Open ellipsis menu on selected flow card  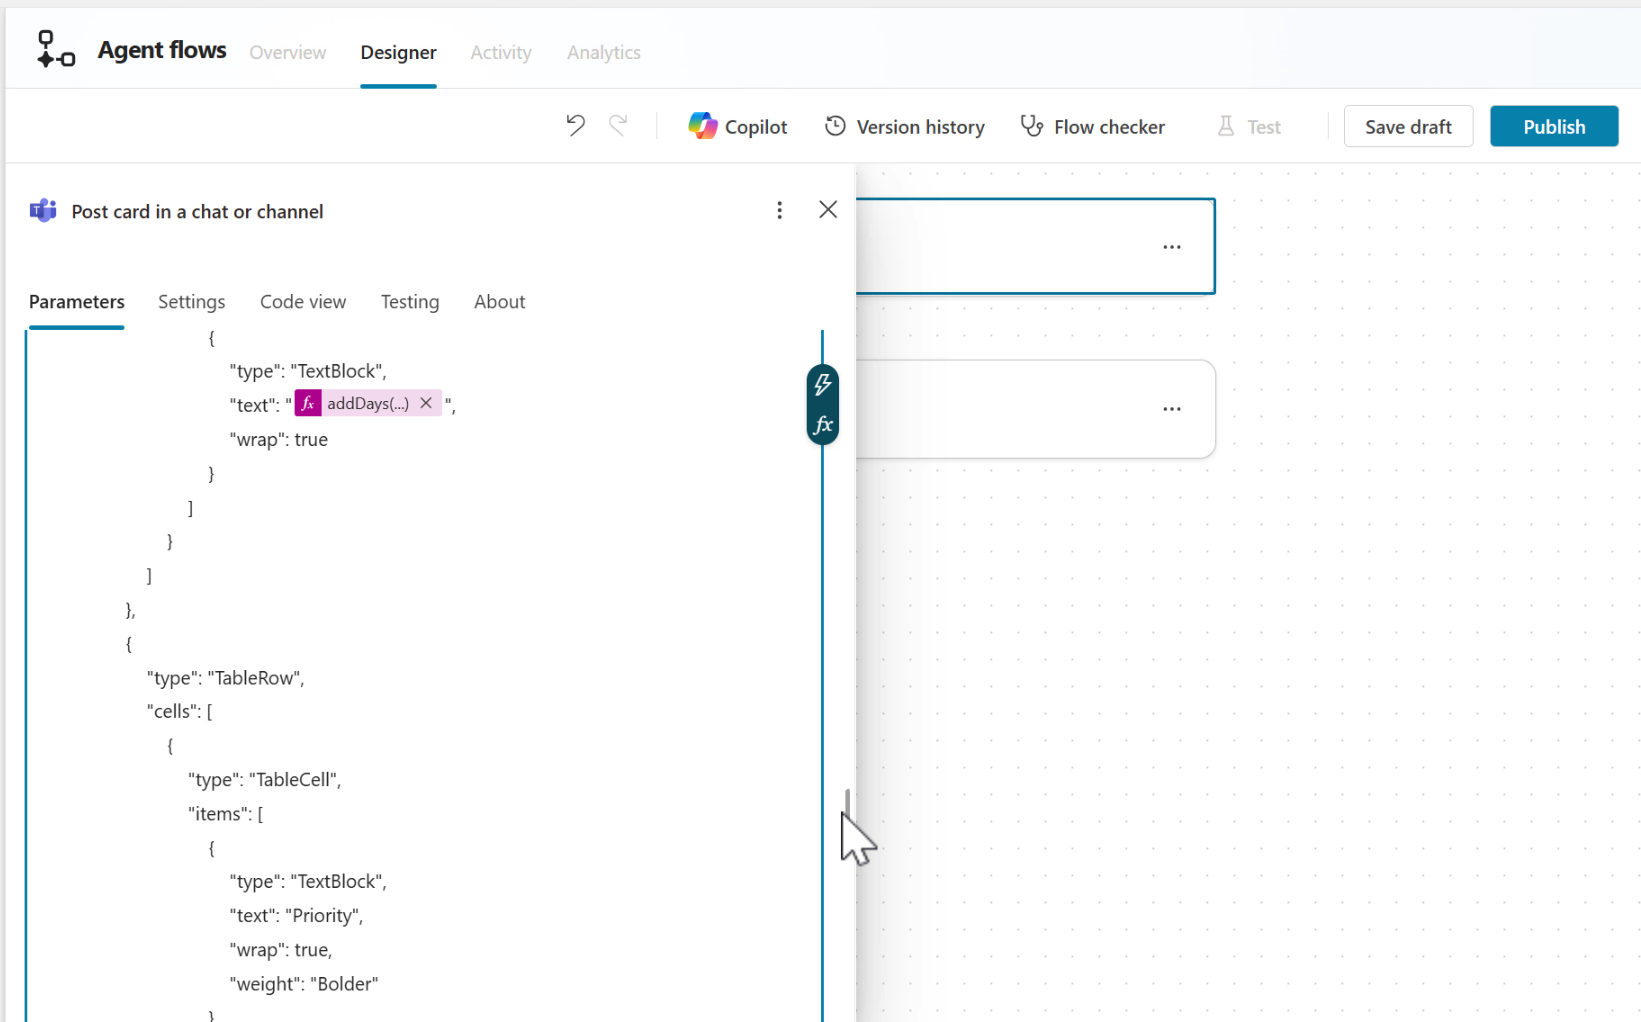coord(1171,247)
